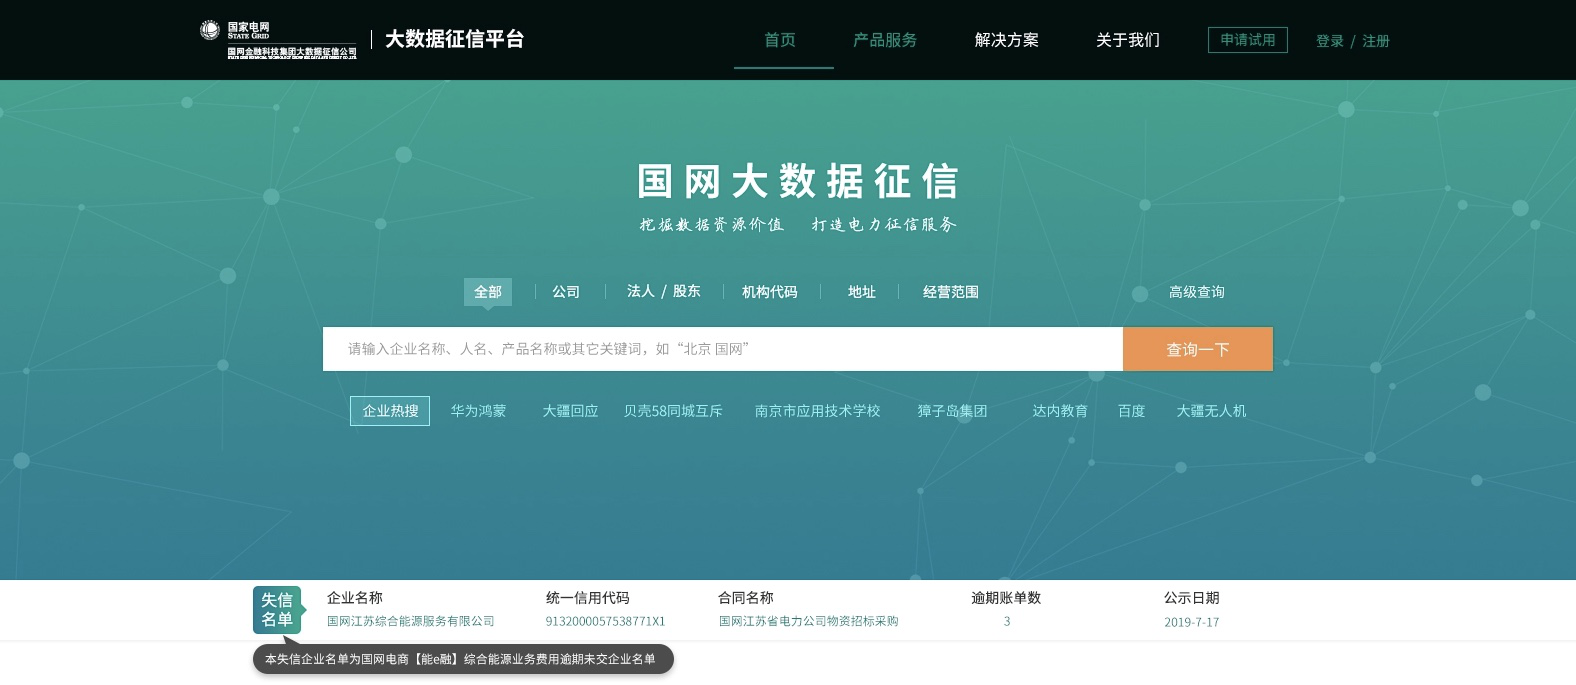Open the 首页 navigation tab

(780, 40)
